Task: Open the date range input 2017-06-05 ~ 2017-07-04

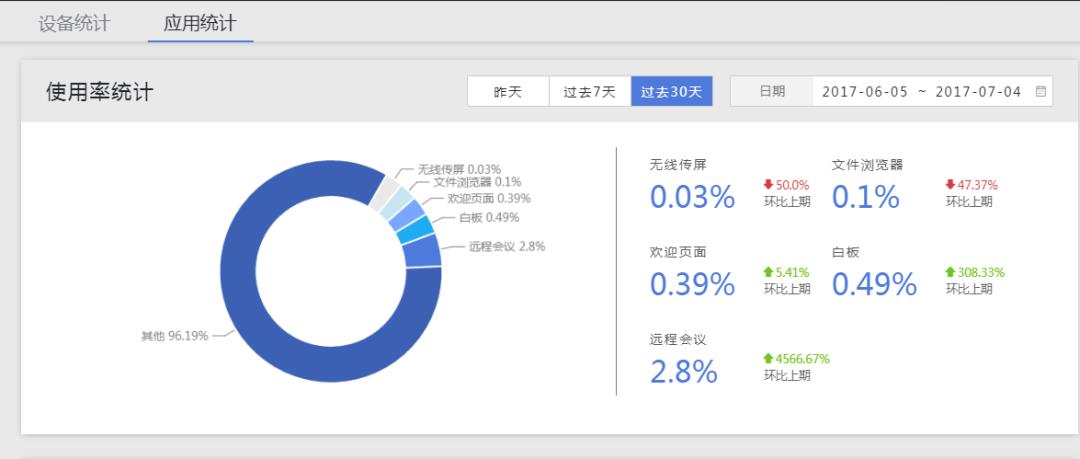Action: (920, 91)
